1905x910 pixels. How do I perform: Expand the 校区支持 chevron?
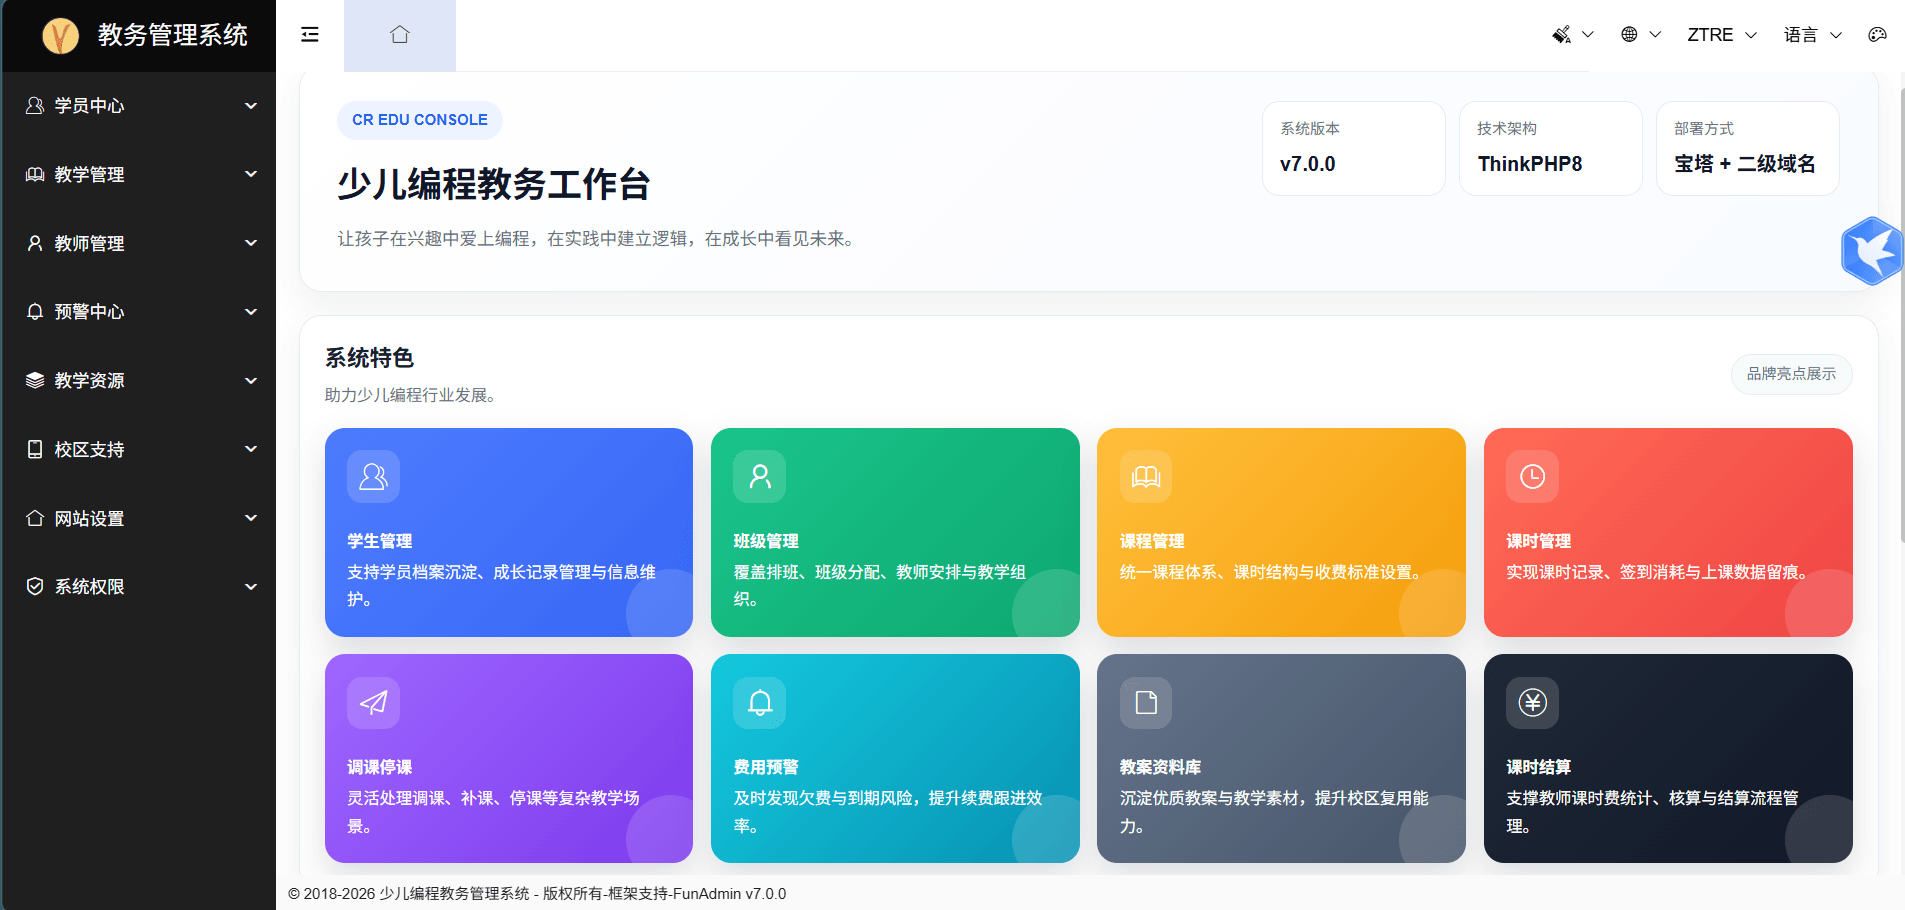coord(251,449)
